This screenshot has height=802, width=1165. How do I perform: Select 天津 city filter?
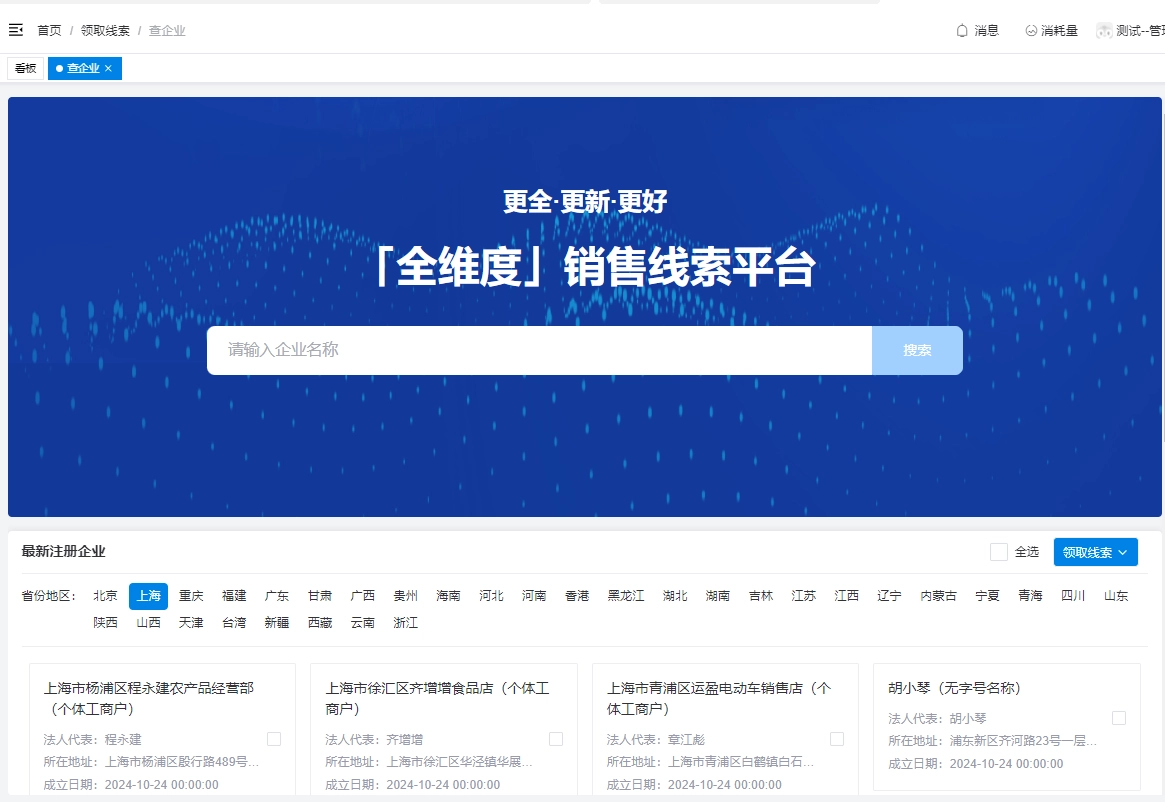[191, 623]
